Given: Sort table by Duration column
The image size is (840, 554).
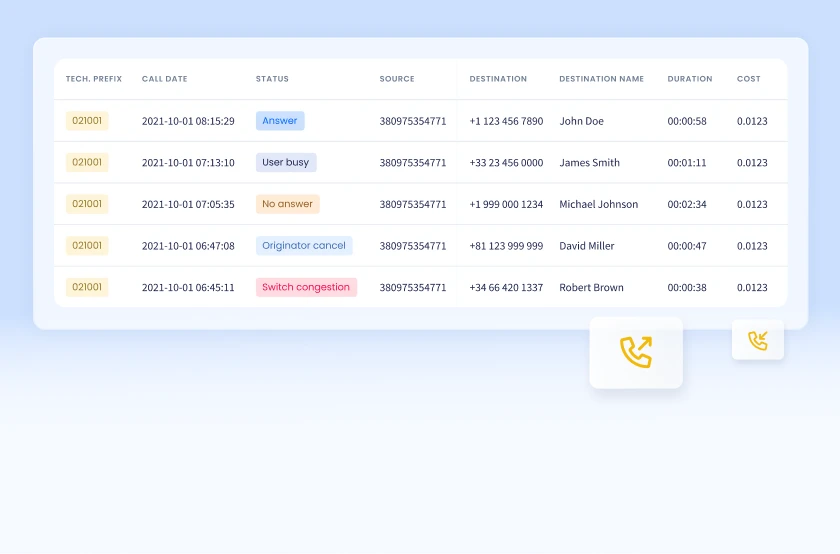Looking at the screenshot, I should click(690, 79).
